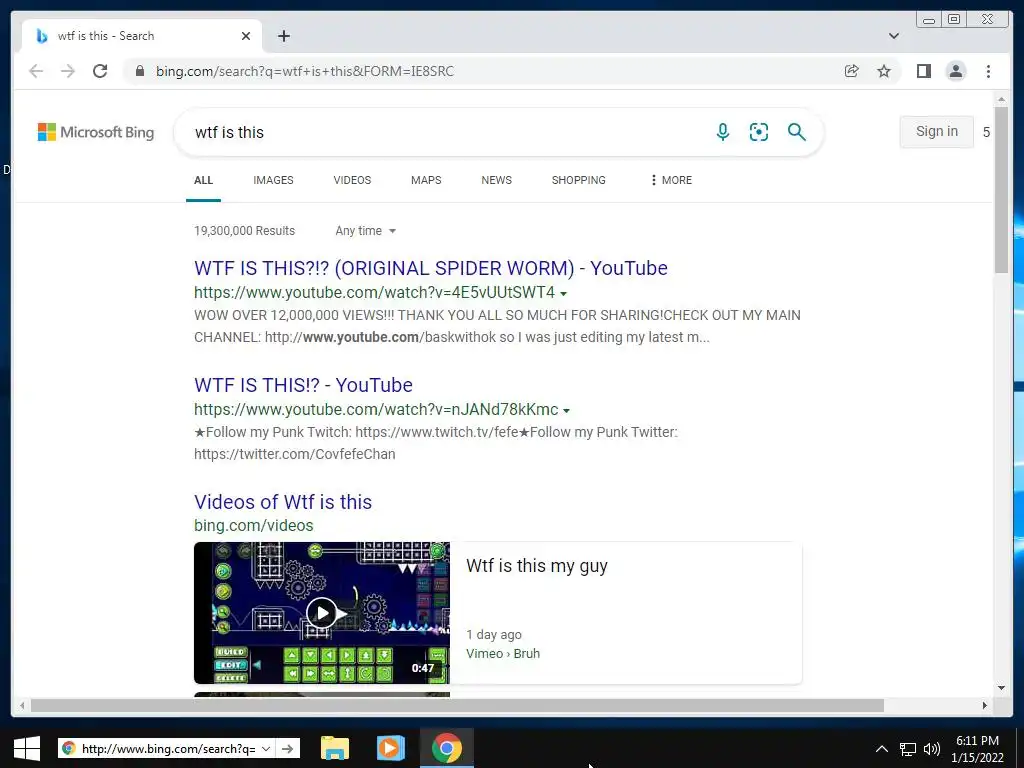
Task: Click microphone voice search icon
Action: [x=723, y=132]
